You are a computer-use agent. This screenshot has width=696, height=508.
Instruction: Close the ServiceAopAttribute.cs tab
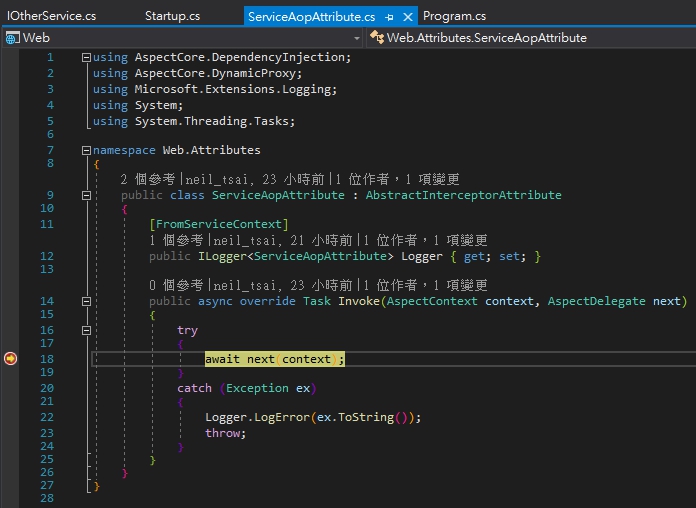pyautogui.click(x=407, y=17)
